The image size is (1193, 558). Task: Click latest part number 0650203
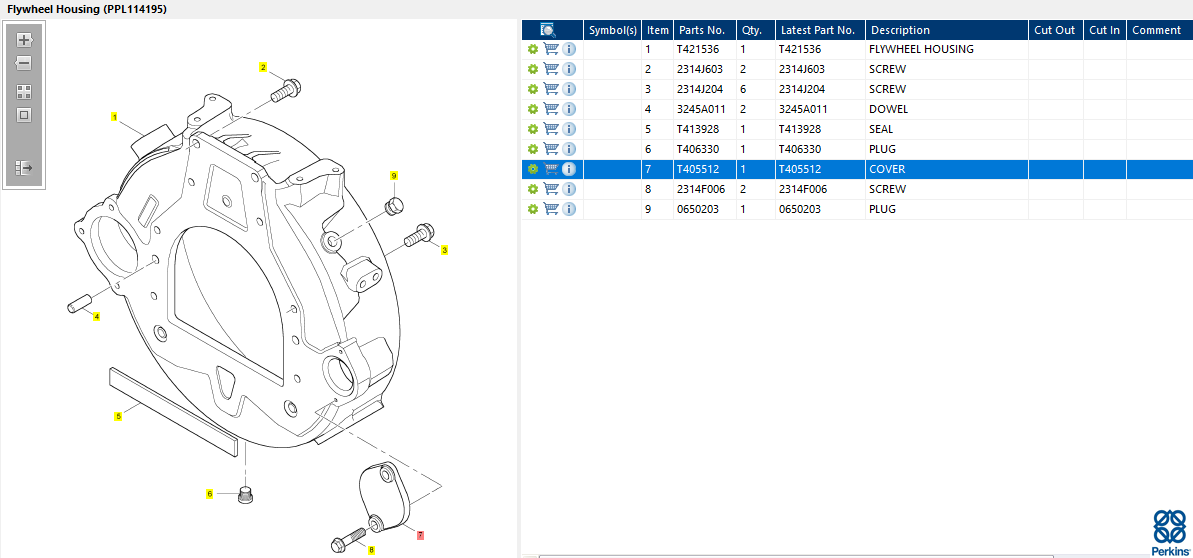[800, 209]
